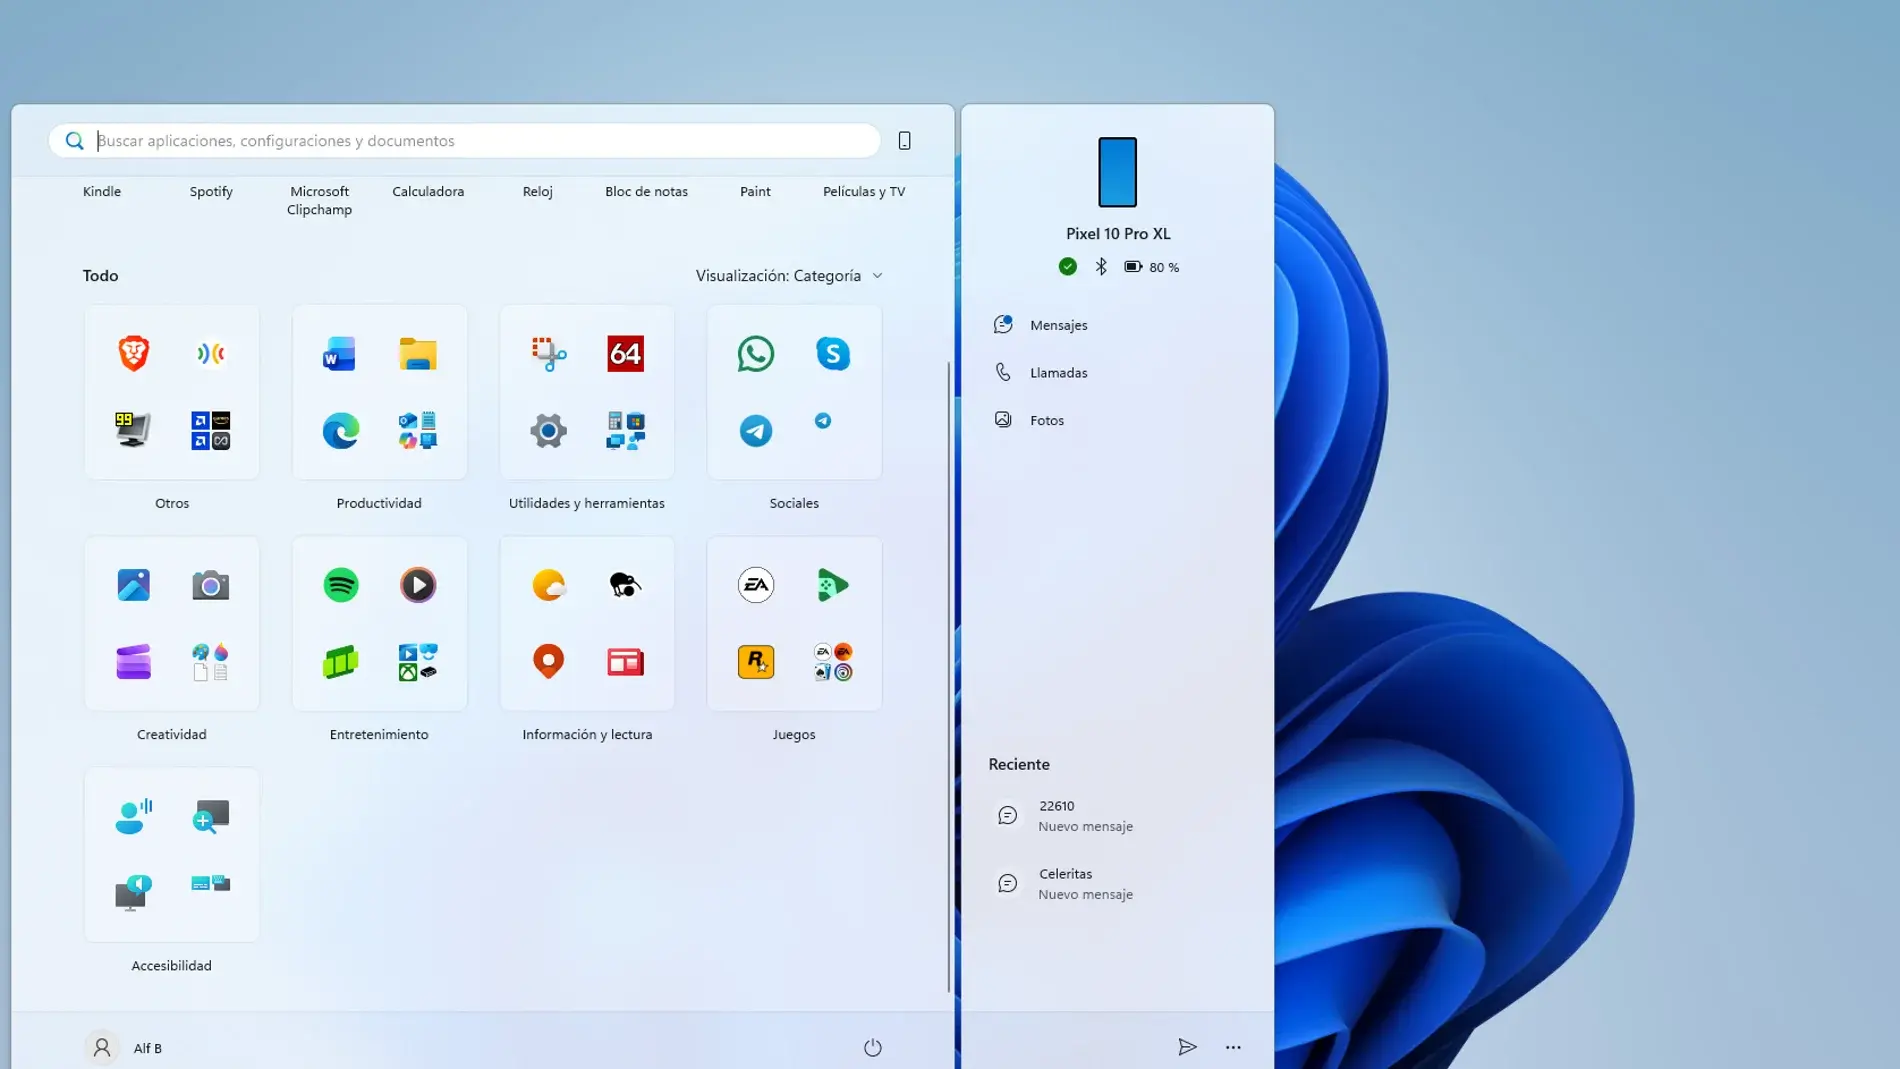The image size is (1900, 1069).
Task: Click the power button
Action: tap(873, 1047)
